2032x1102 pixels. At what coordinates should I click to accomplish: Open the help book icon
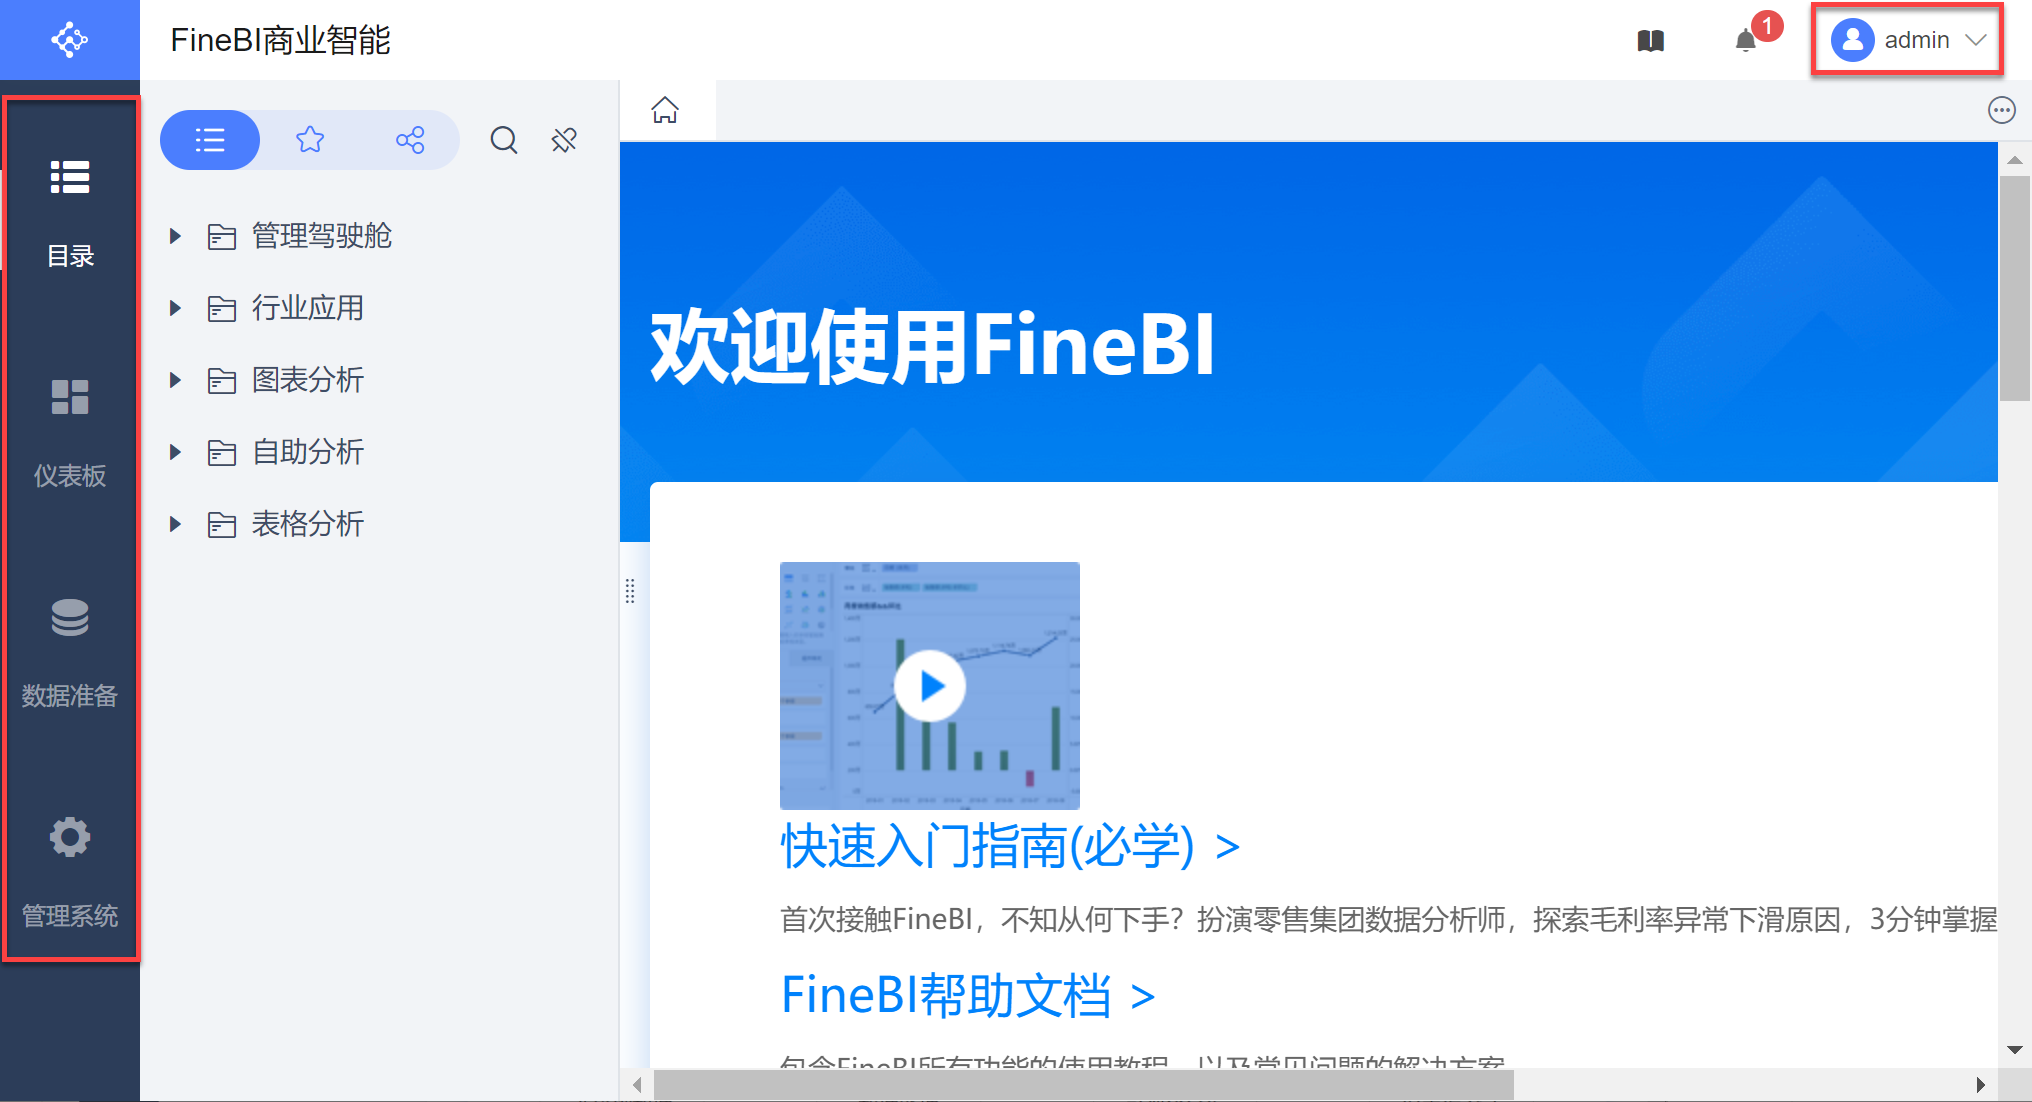[x=1651, y=41]
